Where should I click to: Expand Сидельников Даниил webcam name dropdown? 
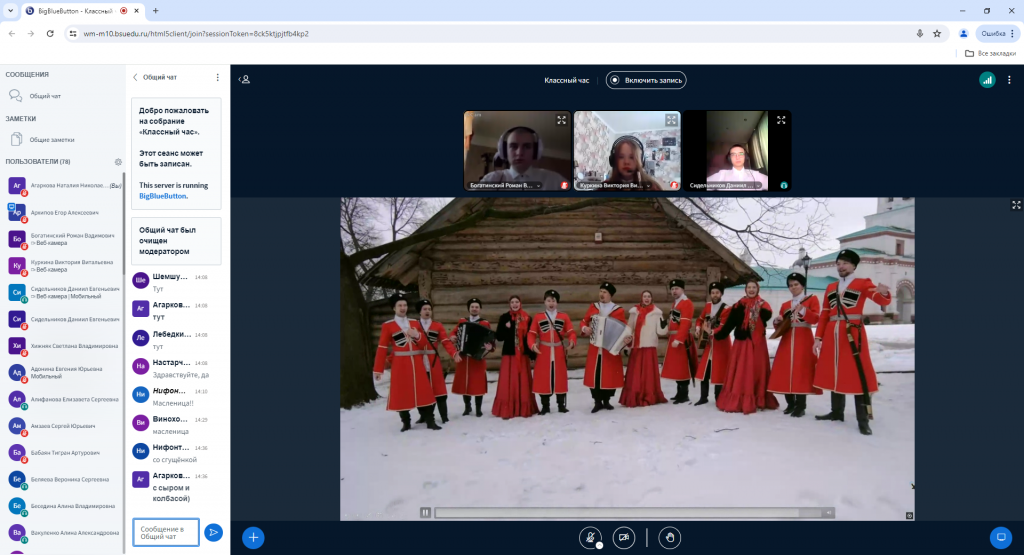tap(725, 185)
